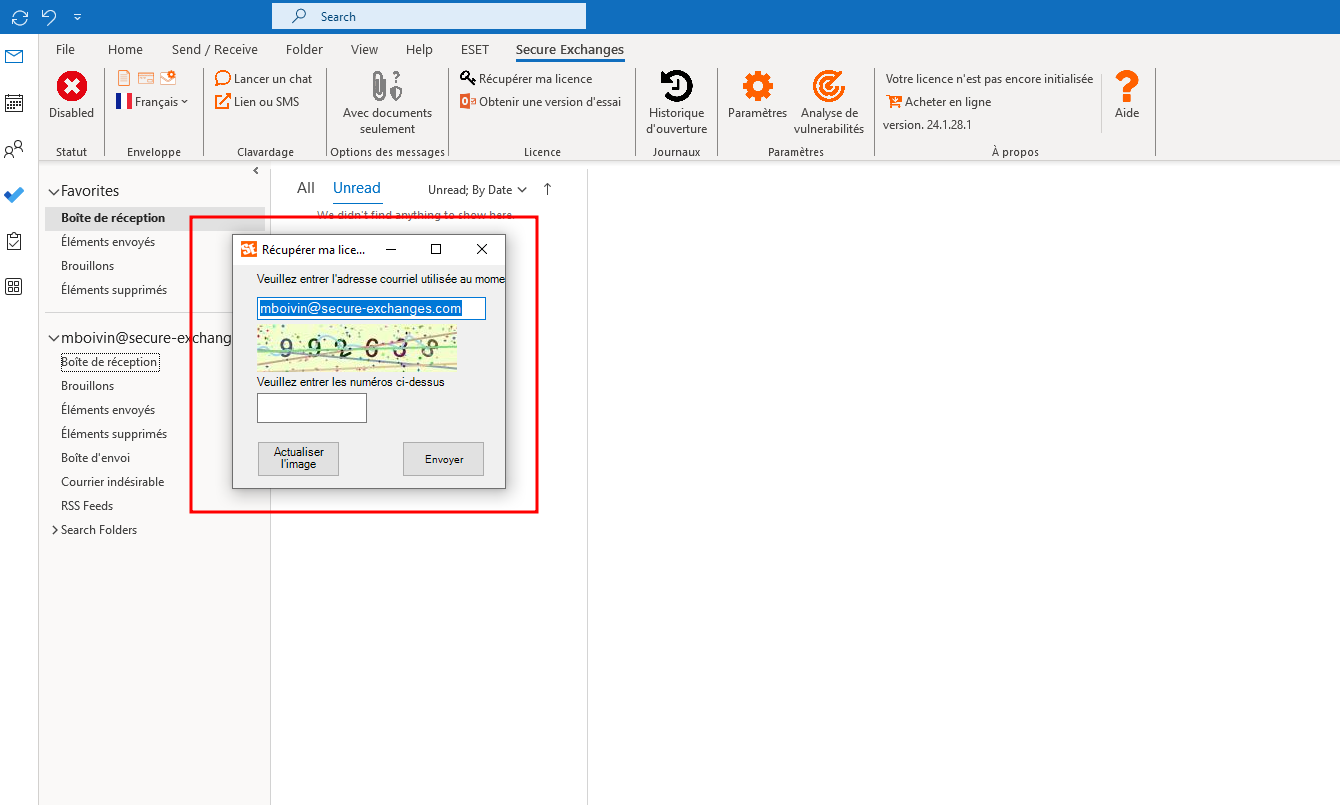Select the Unread filter tab

point(357,188)
